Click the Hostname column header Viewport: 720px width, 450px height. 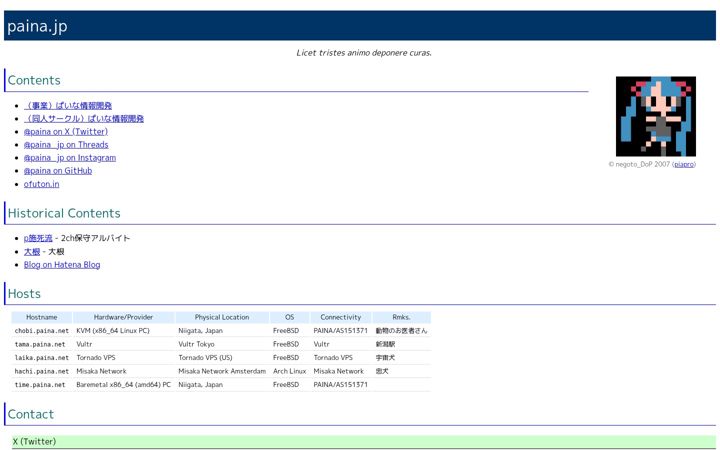[x=42, y=317]
